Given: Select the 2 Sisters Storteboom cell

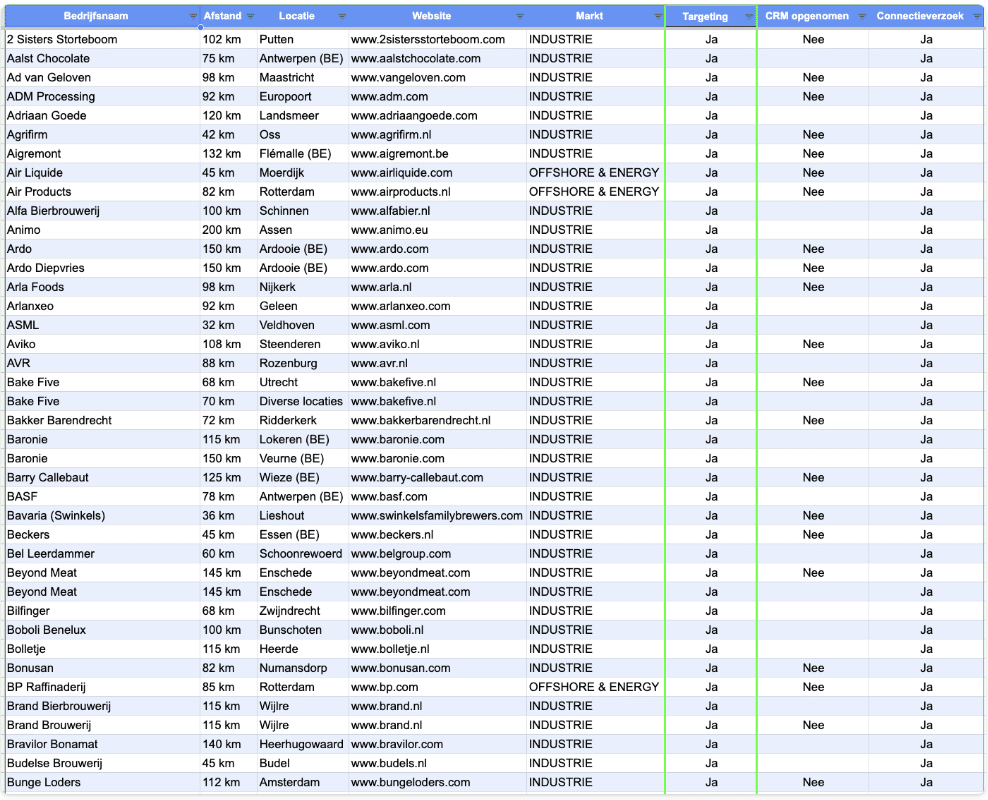Looking at the screenshot, I should (62, 40).
